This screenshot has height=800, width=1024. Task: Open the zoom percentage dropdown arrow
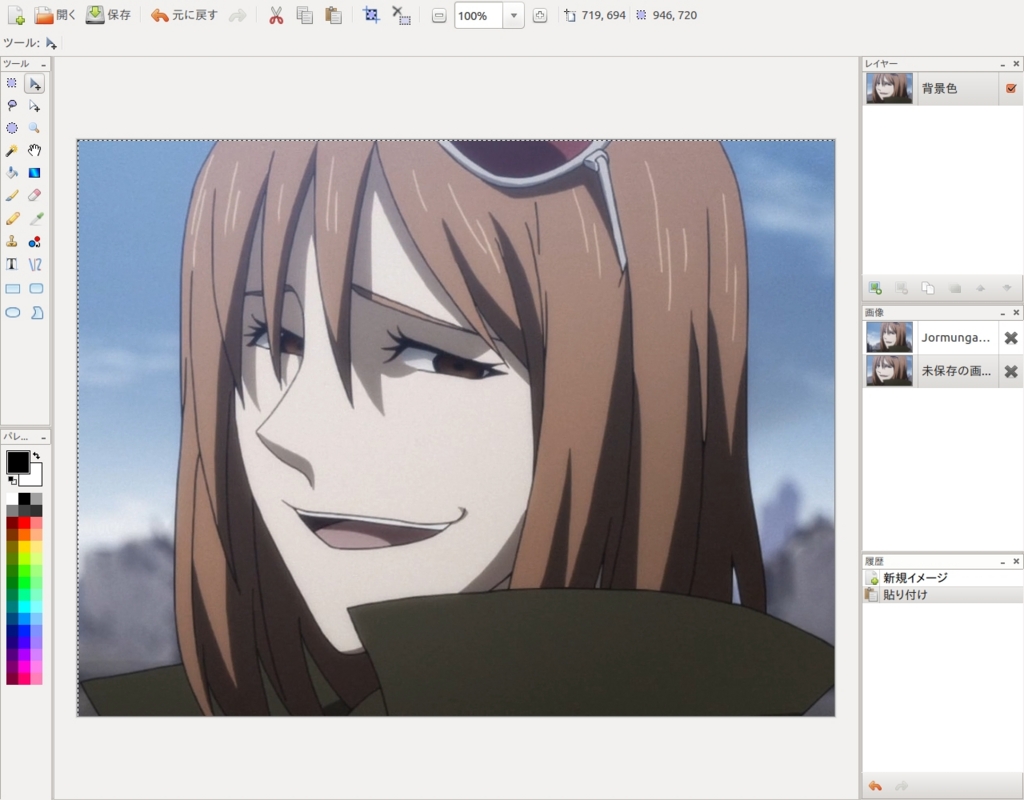pos(514,16)
